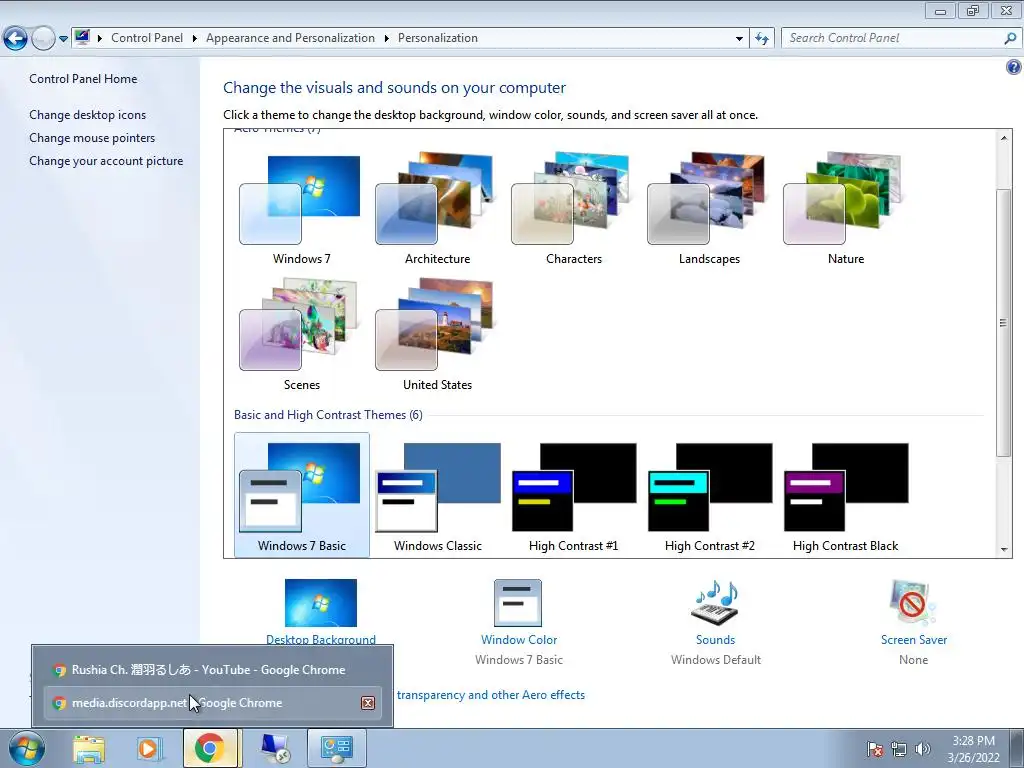Switch to media.discordapp.net Chrome window
This screenshot has width=1024, height=768.
(212, 703)
